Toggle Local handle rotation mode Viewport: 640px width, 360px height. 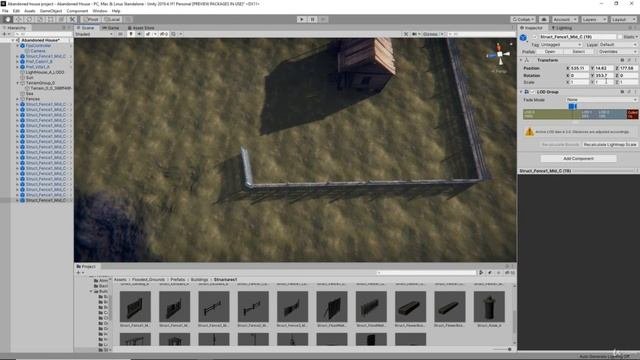[111, 19]
